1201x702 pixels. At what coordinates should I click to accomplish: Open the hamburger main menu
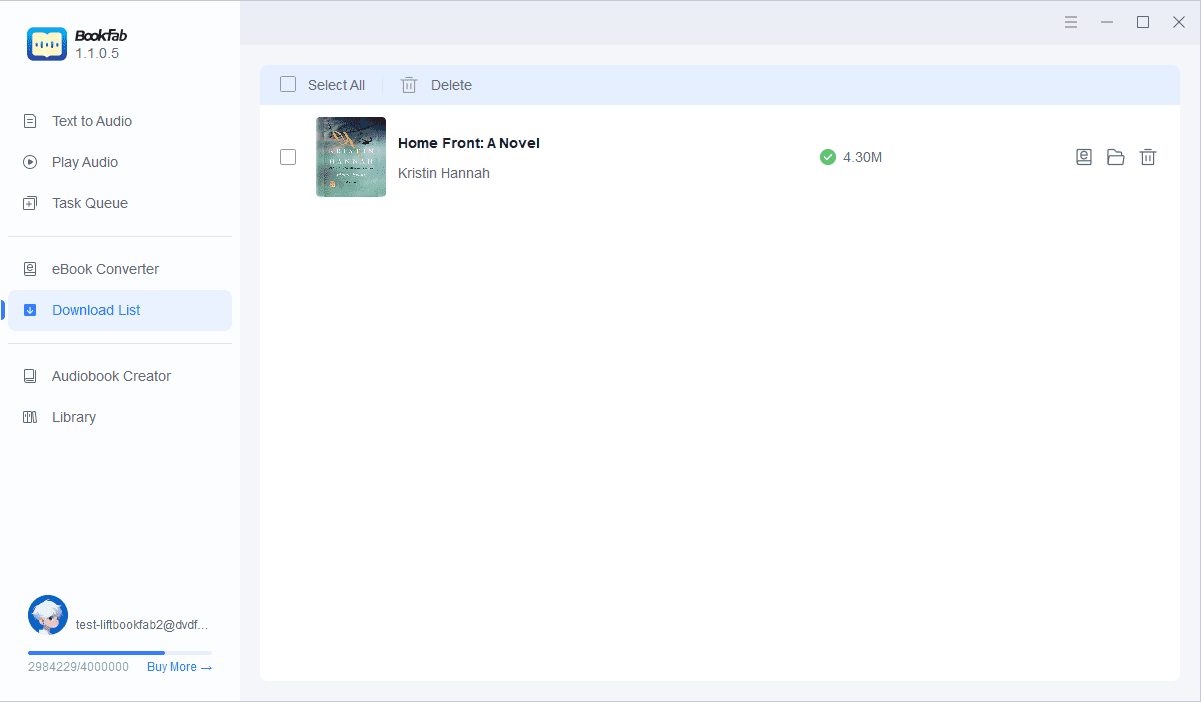(1071, 22)
